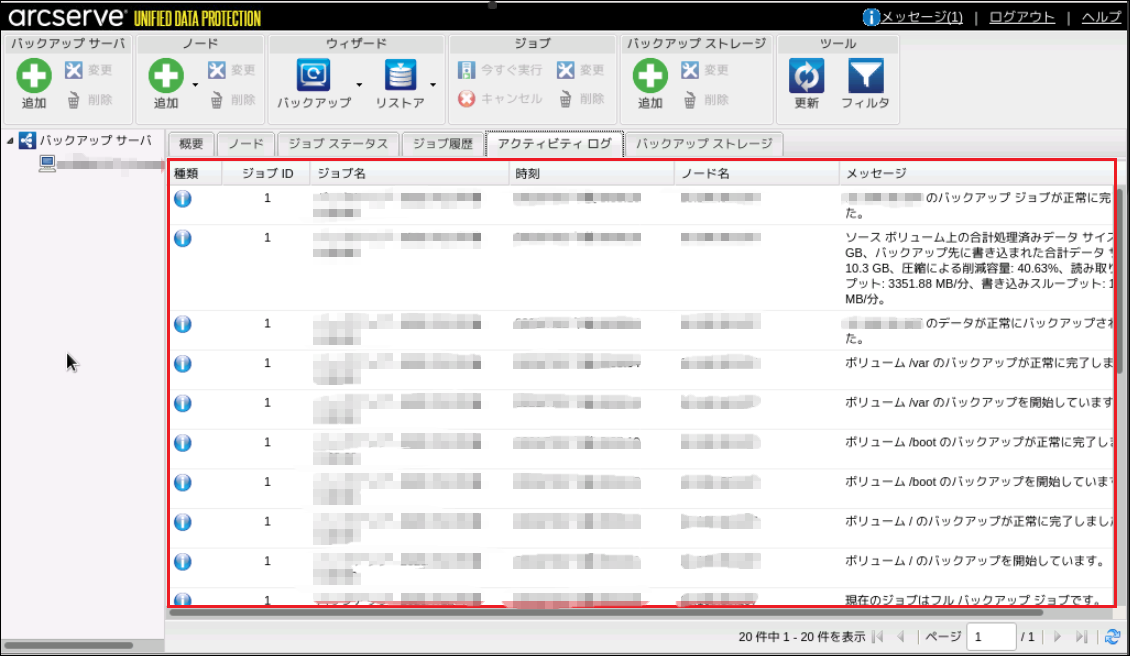
Task: Click the page number input field
Action: tap(991, 637)
